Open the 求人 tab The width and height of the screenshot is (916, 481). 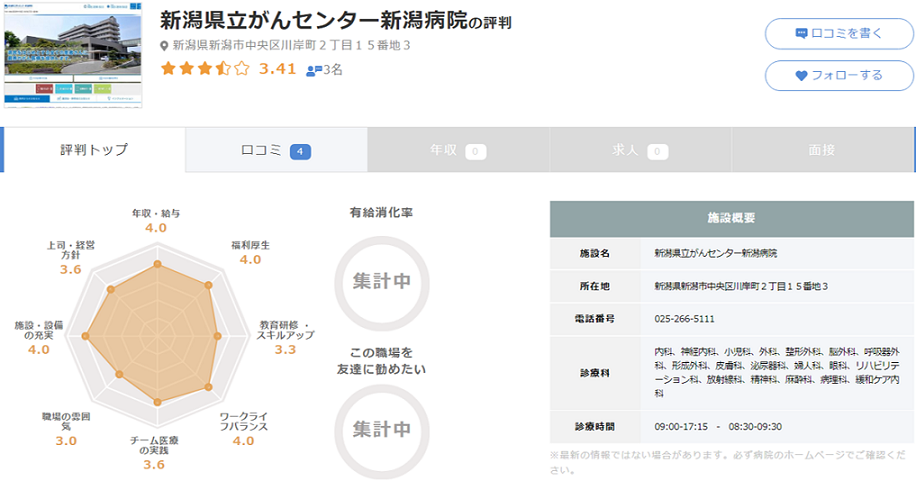click(640, 150)
